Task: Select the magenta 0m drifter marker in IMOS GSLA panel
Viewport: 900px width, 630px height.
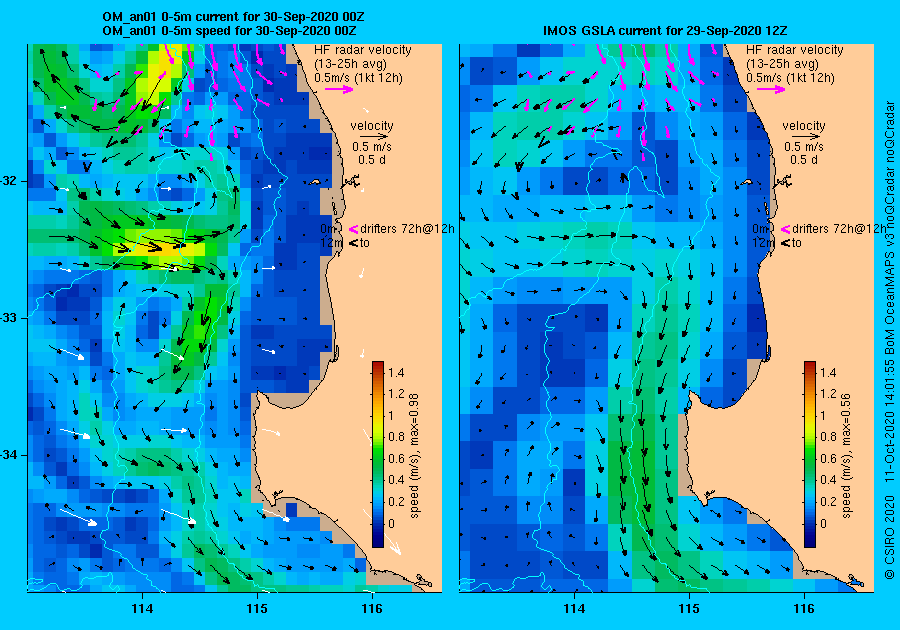Action: pyautogui.click(x=785, y=229)
